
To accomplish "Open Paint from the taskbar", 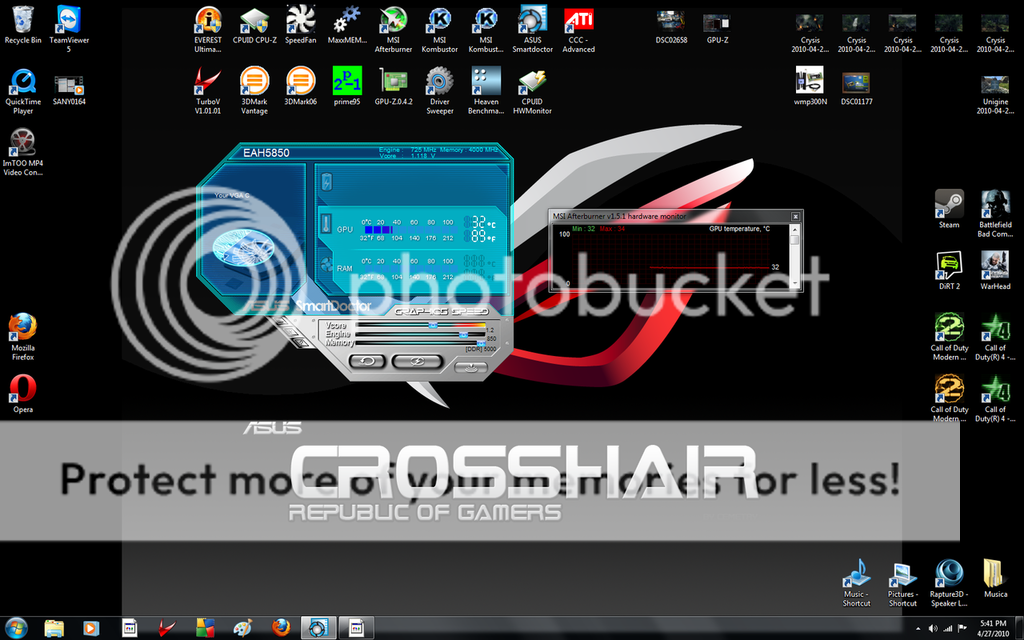I will [242, 628].
